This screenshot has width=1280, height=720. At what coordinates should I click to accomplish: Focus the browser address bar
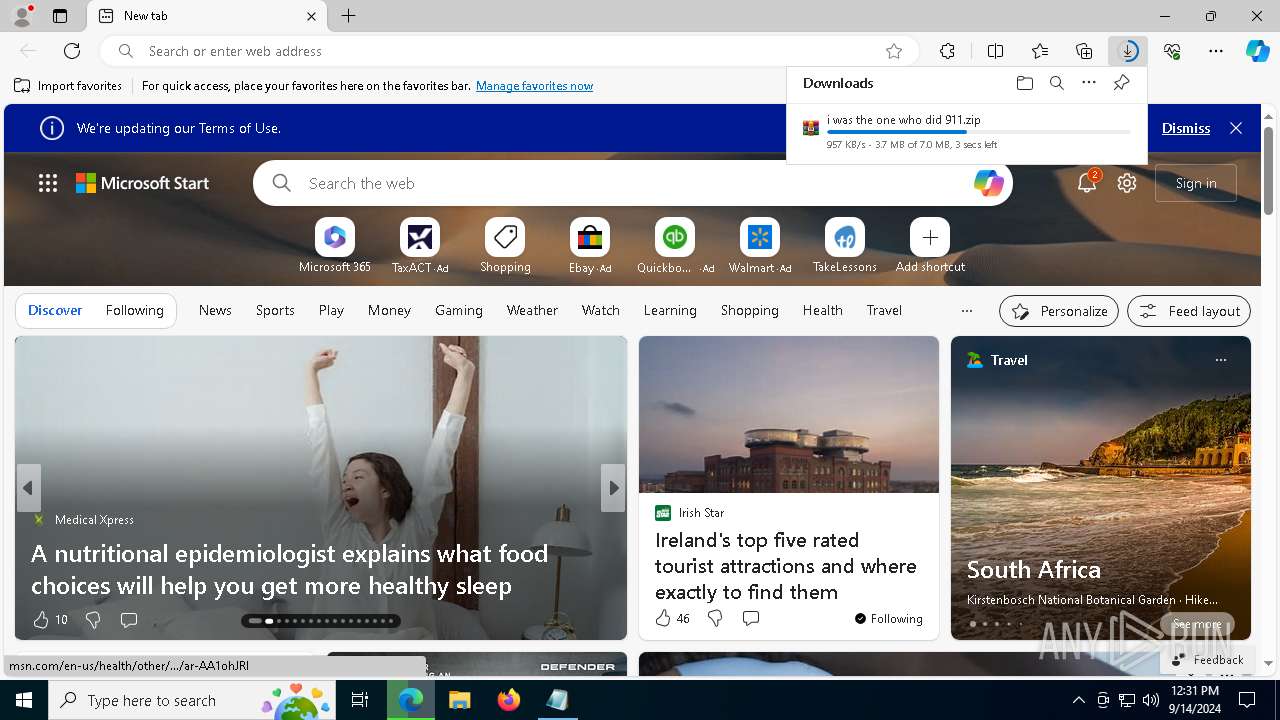[x=510, y=51]
